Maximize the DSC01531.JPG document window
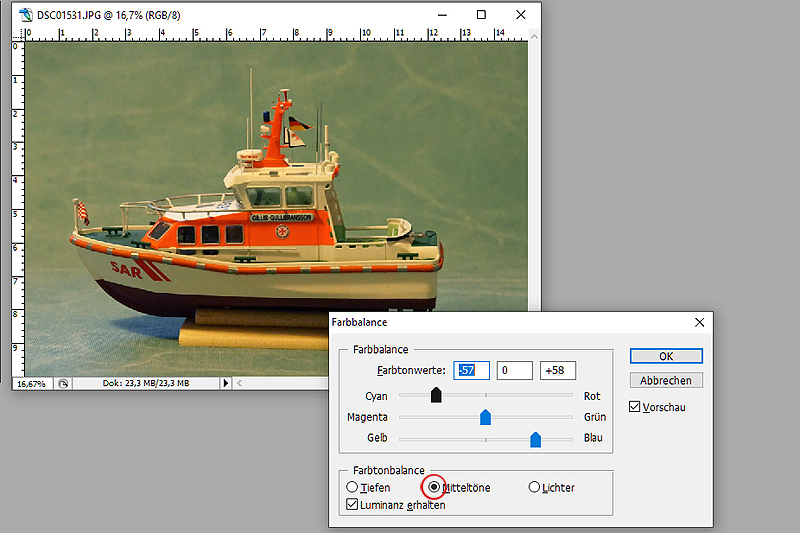The image size is (800, 533). (481, 15)
